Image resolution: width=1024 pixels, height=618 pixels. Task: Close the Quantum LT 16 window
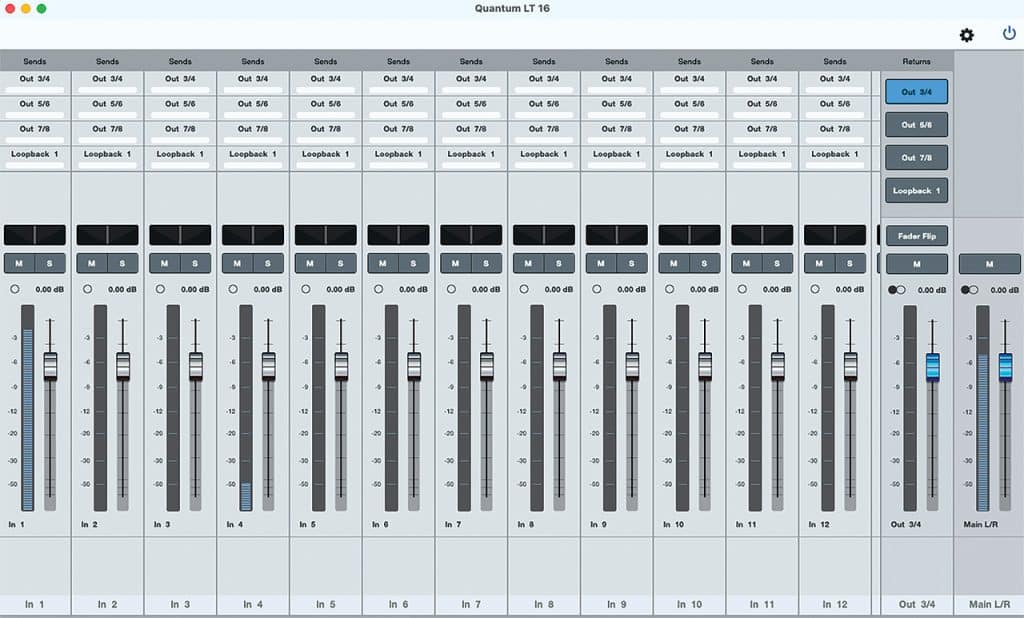10,8
